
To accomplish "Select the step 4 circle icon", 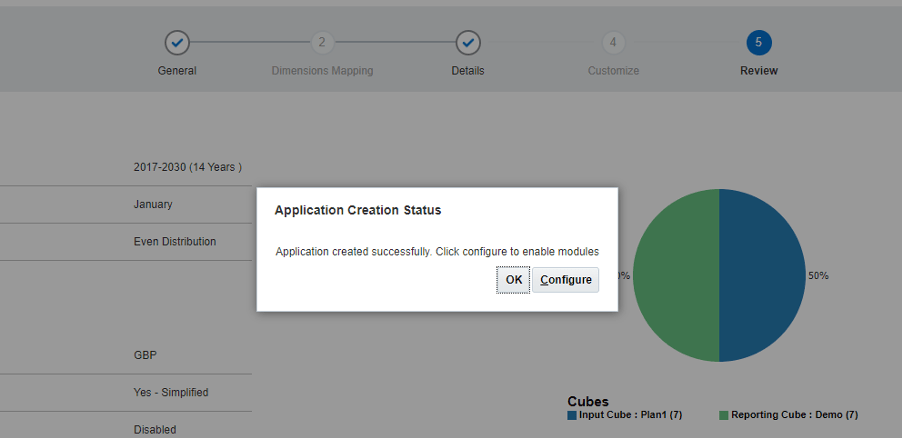I will pyautogui.click(x=613, y=43).
